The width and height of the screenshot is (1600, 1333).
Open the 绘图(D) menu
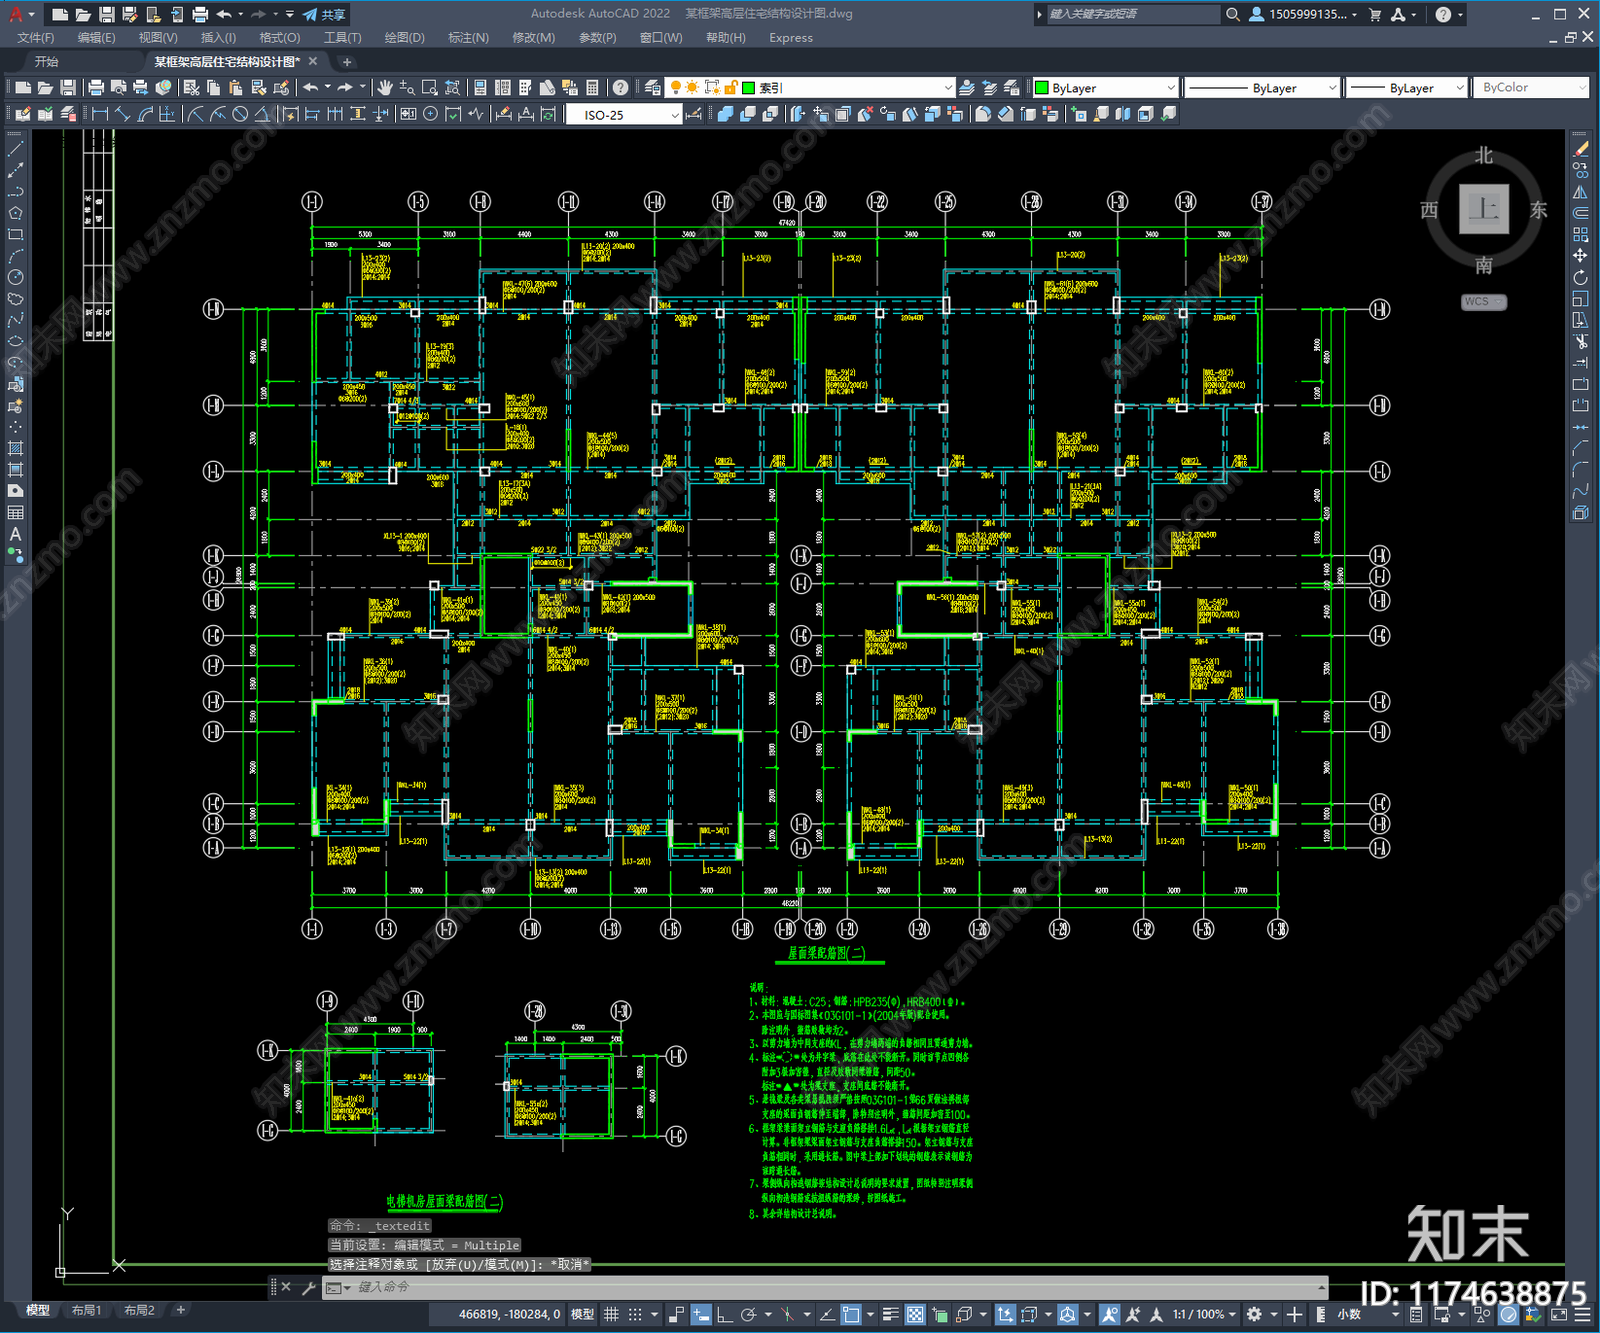pyautogui.click(x=405, y=38)
